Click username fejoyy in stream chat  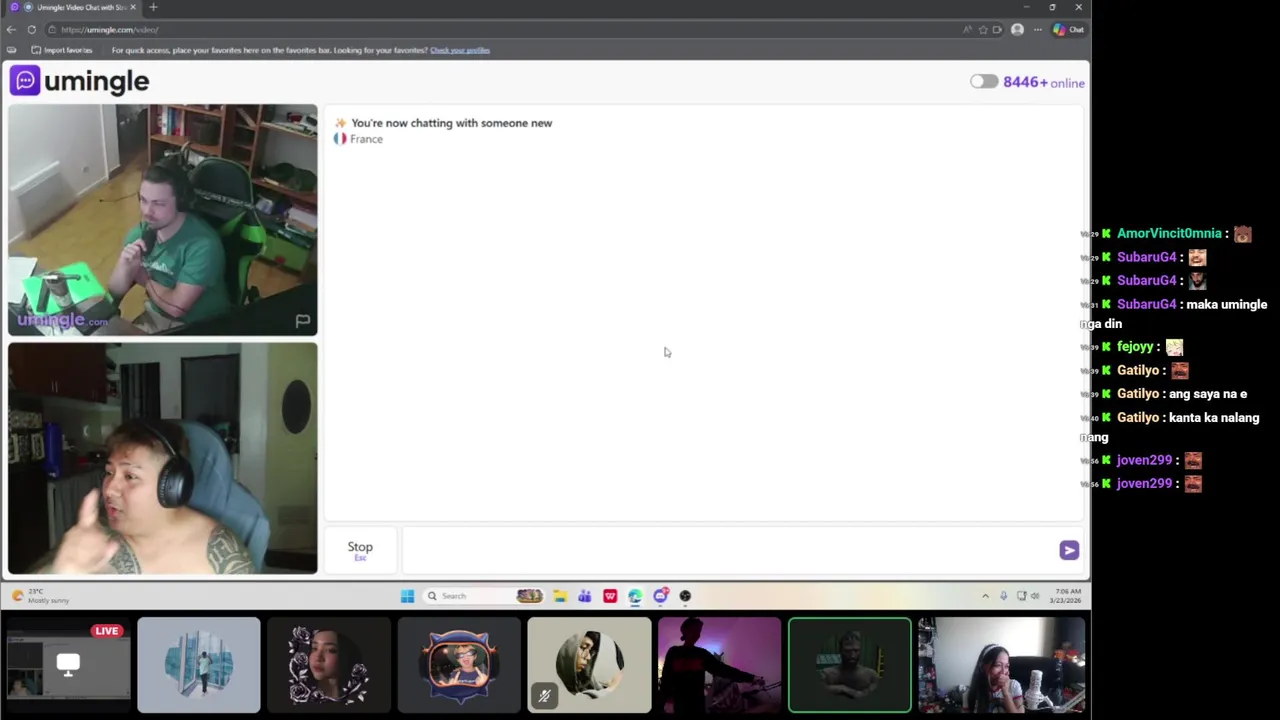[x=1135, y=347]
